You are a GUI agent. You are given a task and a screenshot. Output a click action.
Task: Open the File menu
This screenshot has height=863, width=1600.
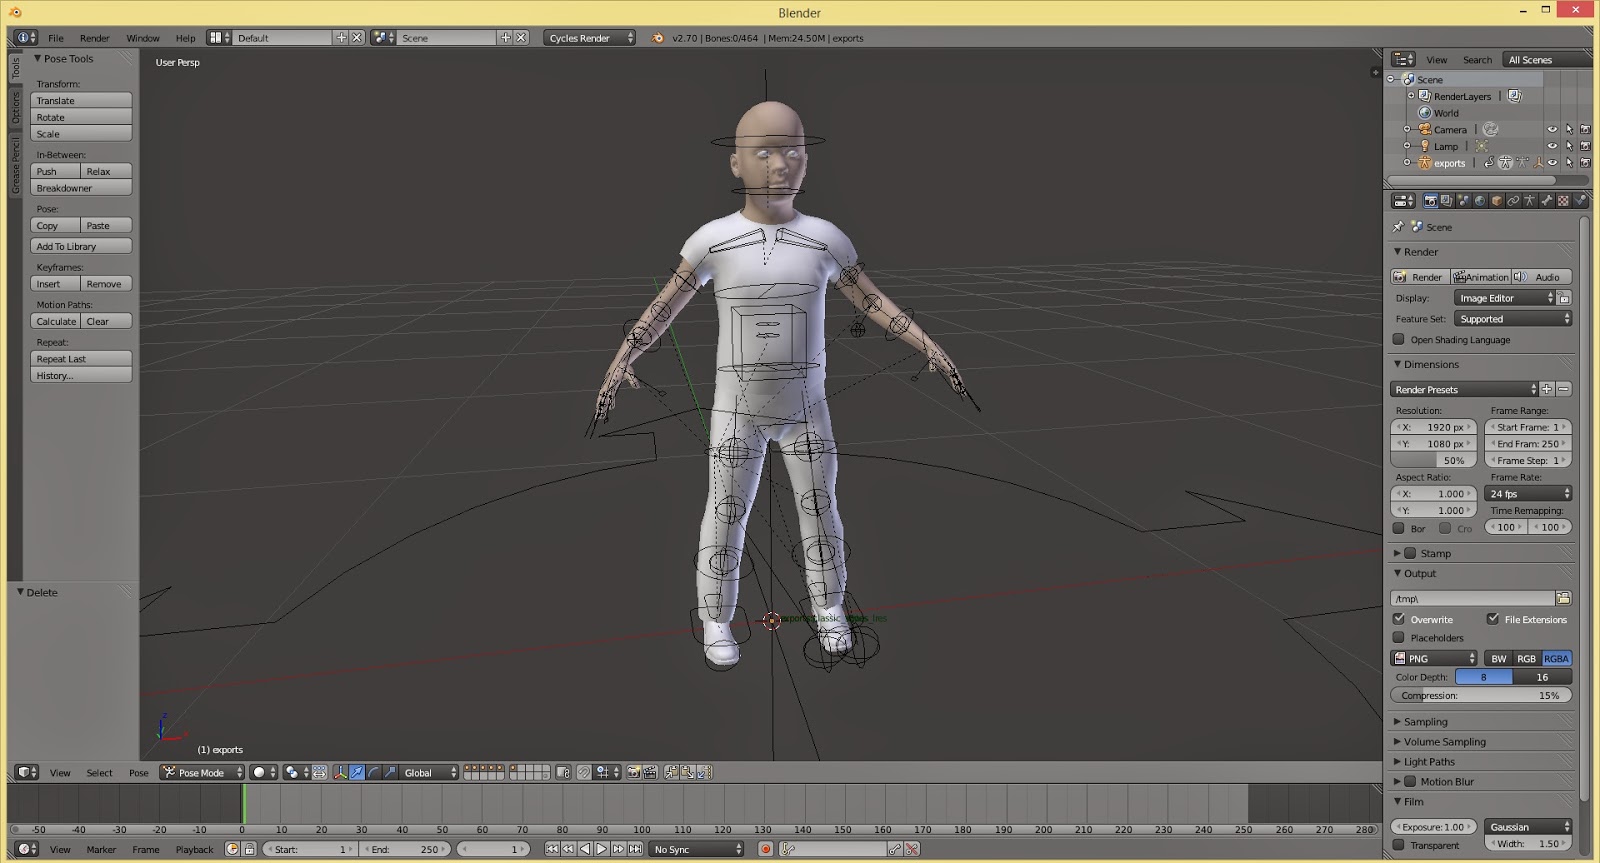(x=56, y=38)
